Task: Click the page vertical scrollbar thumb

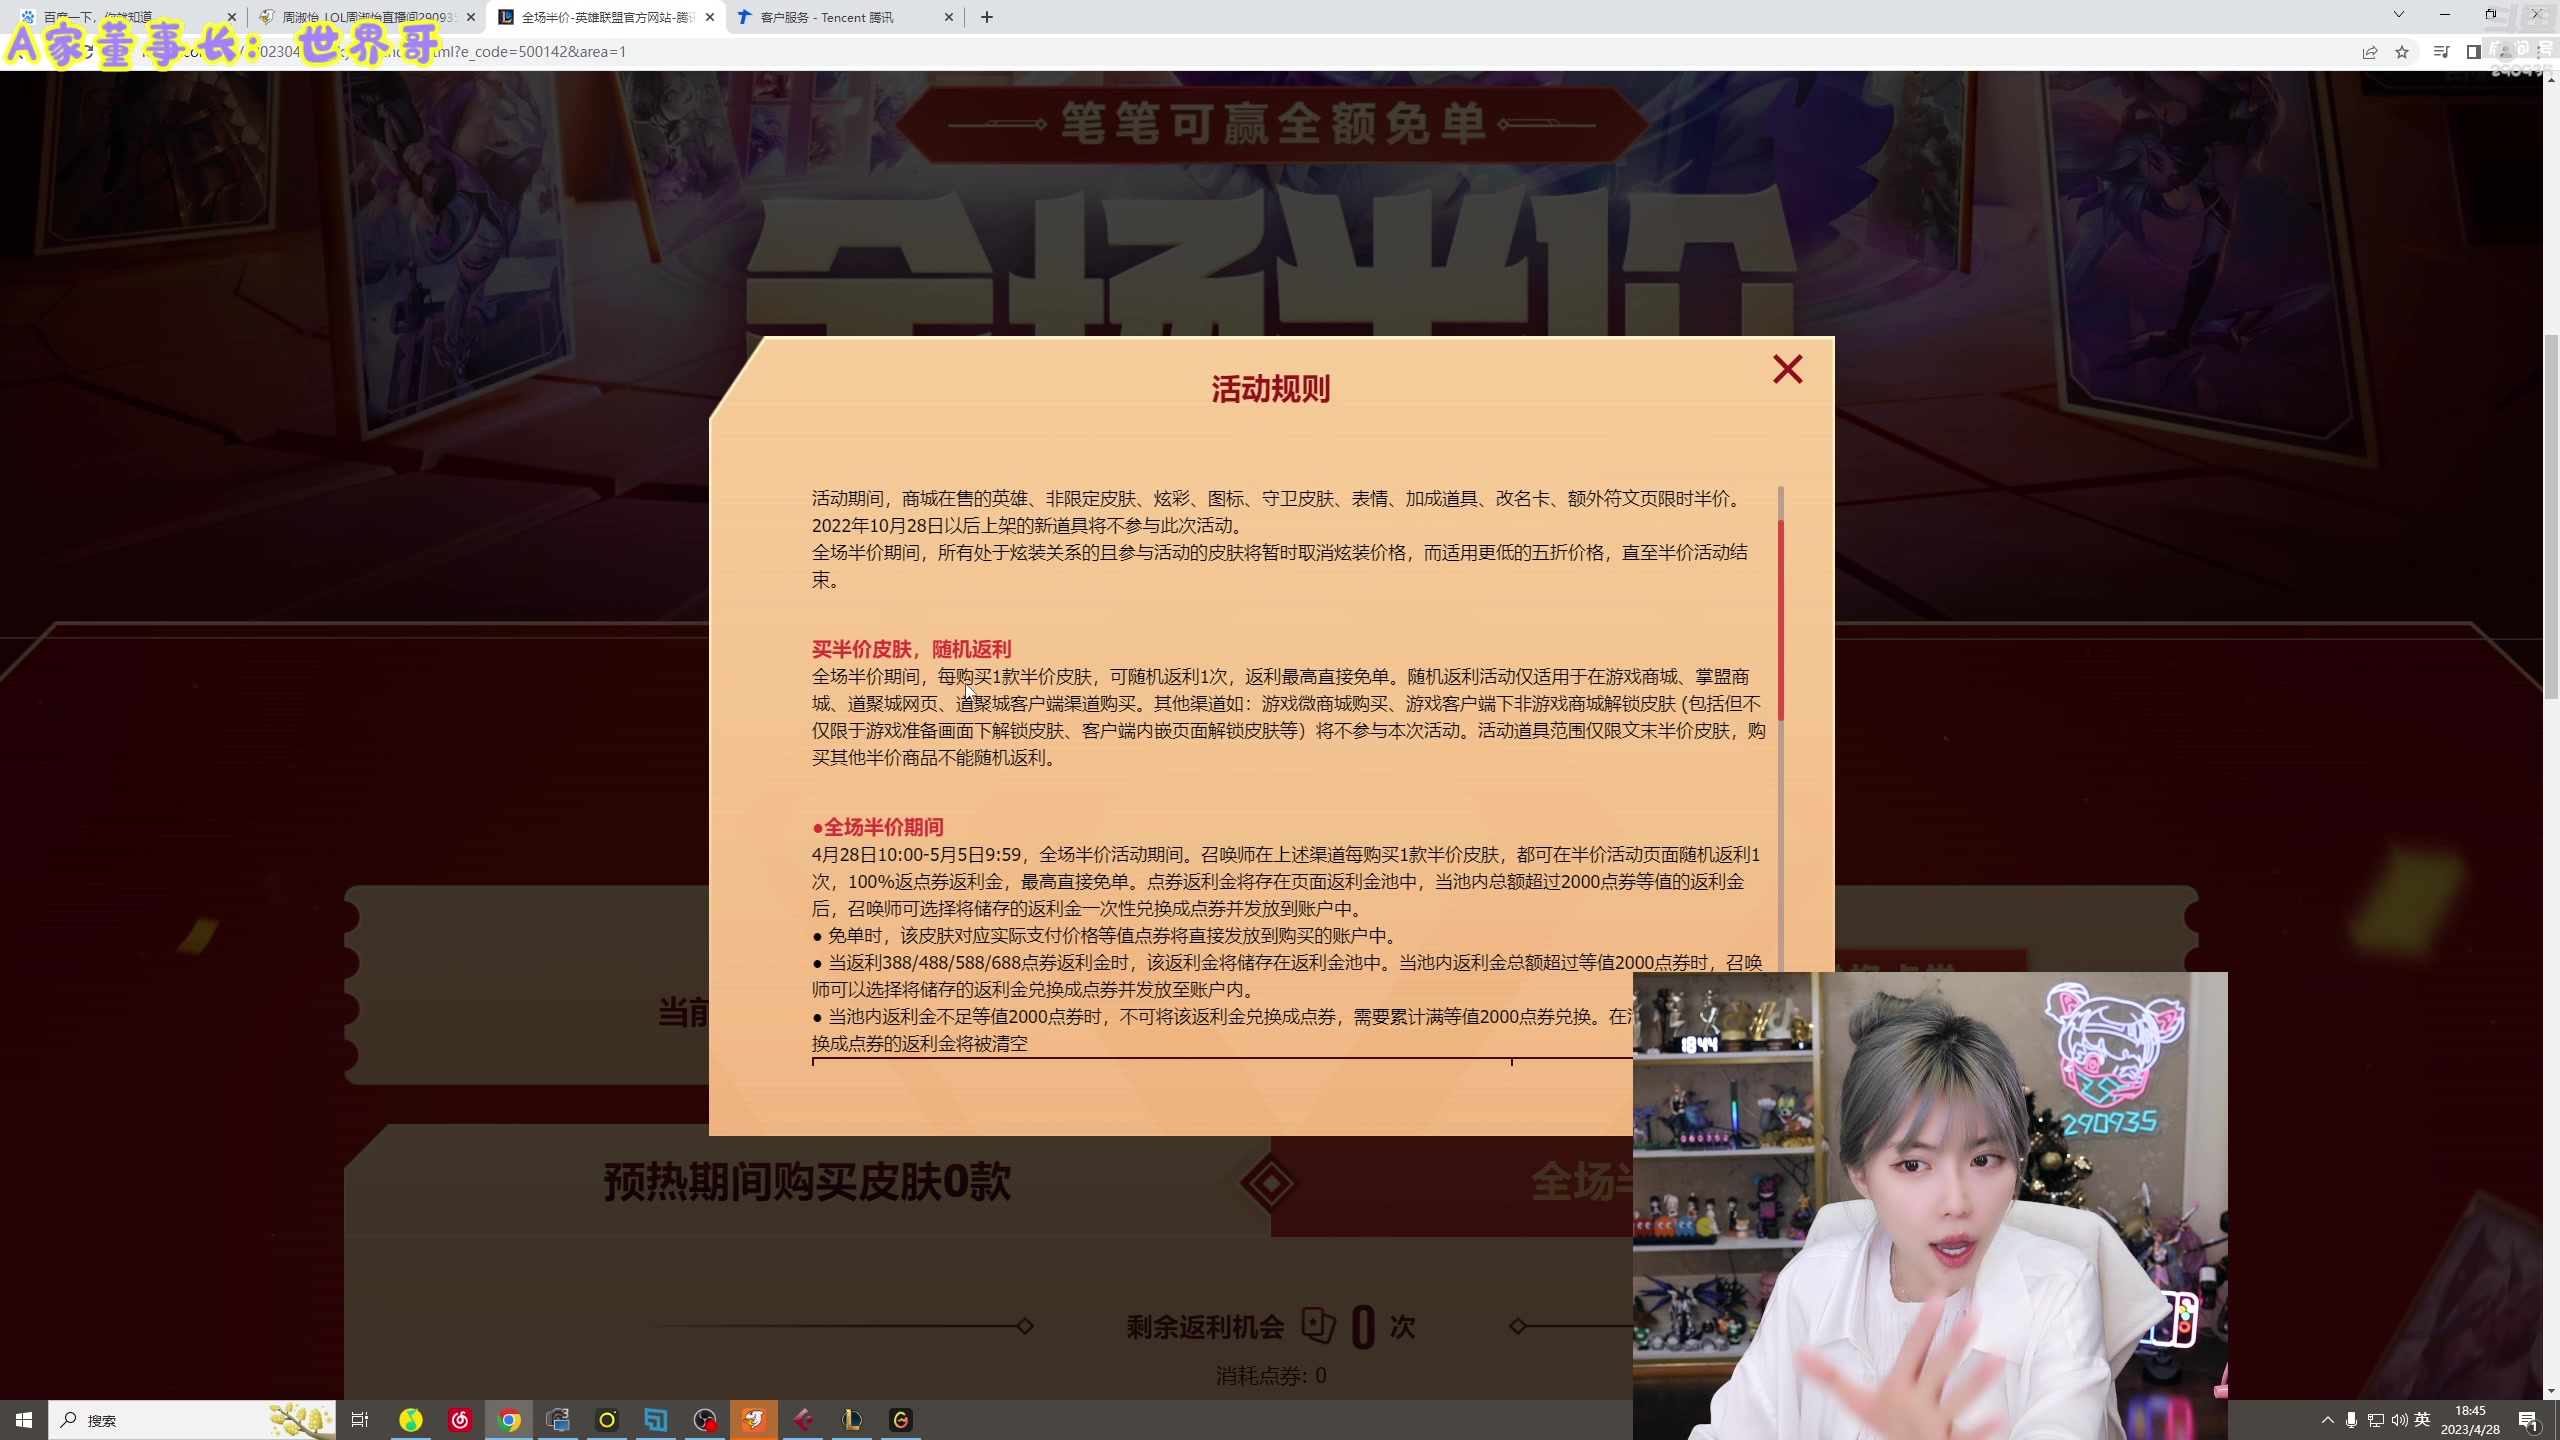Action: [x=2551, y=517]
